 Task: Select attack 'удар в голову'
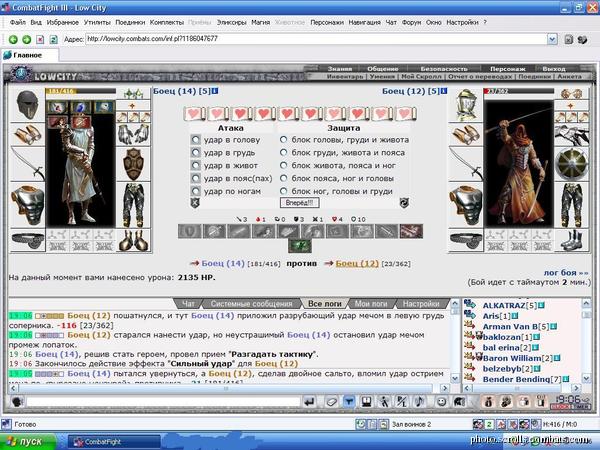click(x=196, y=140)
